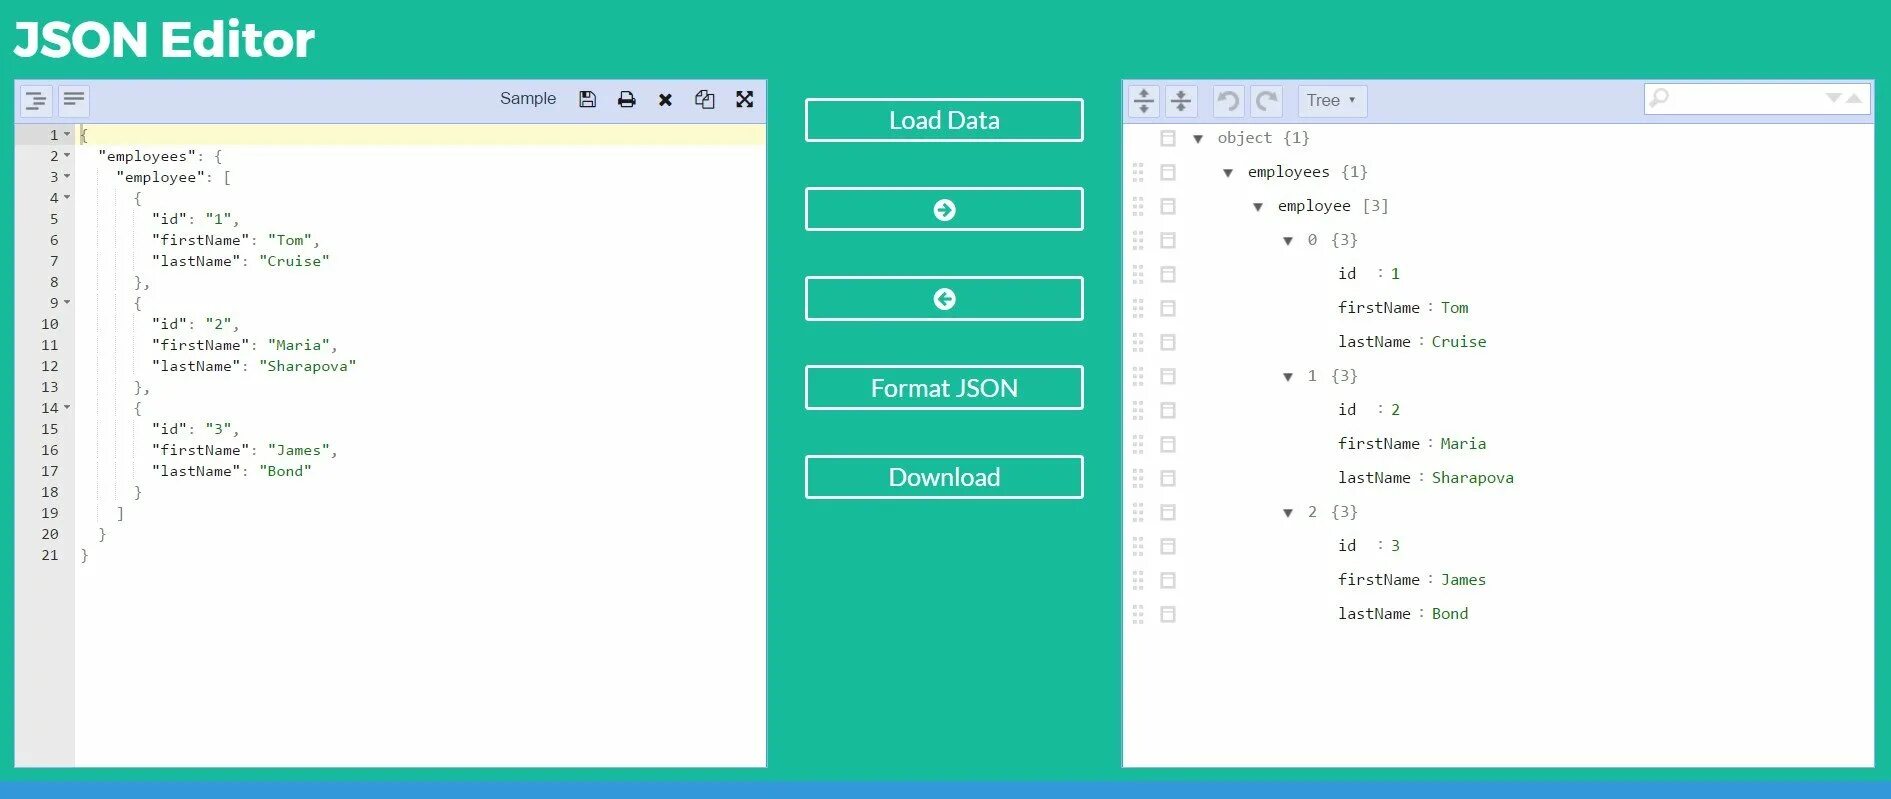Select the value James in the tree

[1463, 580]
